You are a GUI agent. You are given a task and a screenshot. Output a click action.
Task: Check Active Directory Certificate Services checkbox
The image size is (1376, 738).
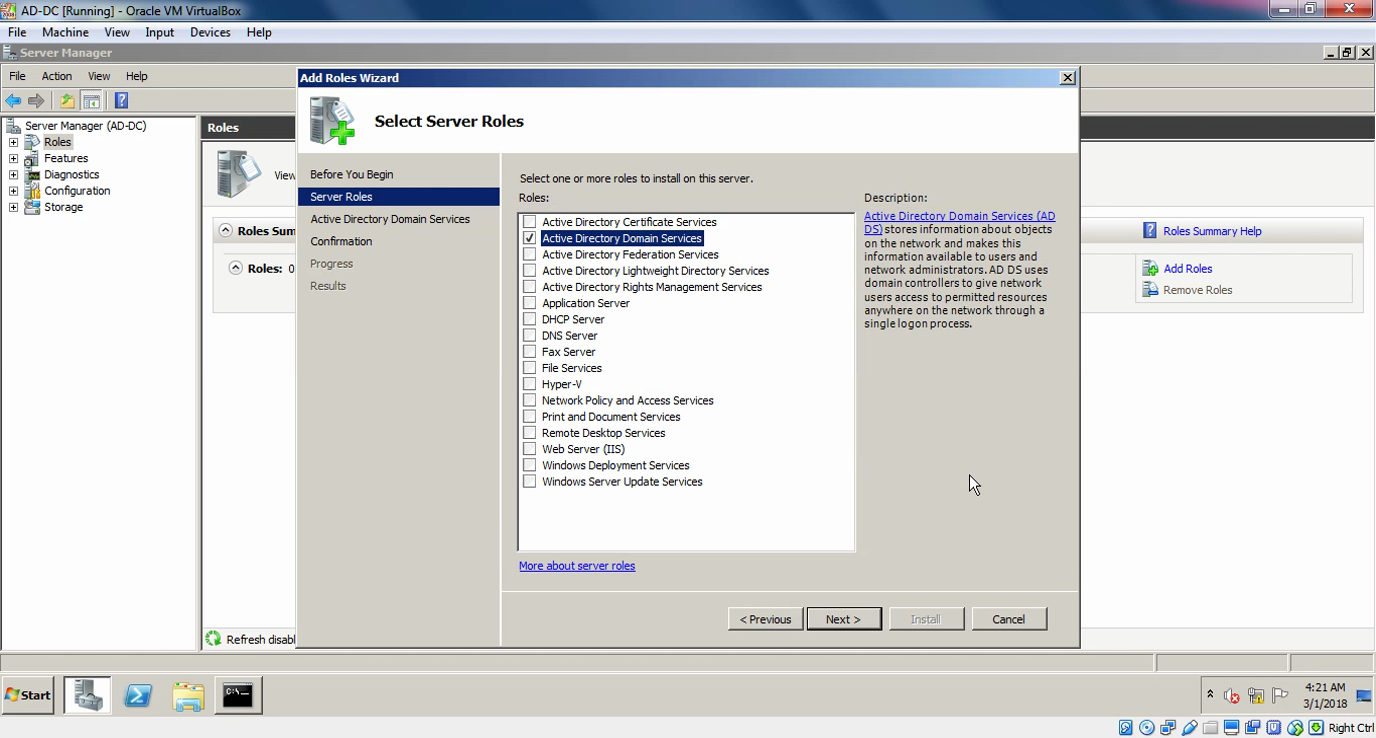530,222
